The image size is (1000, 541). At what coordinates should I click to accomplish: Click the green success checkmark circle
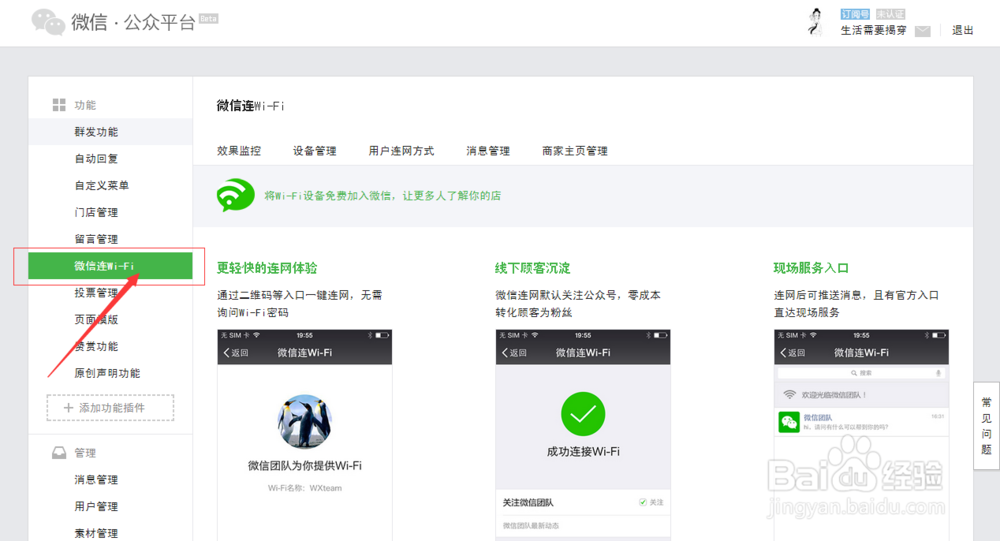[x=583, y=414]
